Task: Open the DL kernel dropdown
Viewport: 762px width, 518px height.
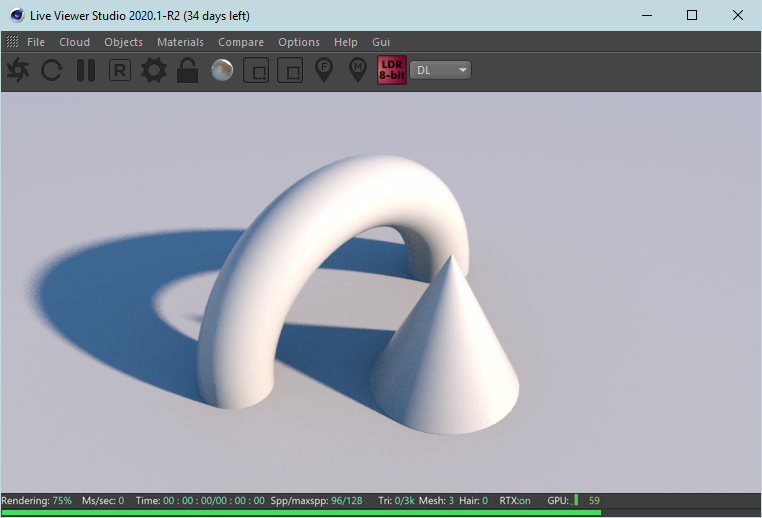Action: tap(440, 70)
